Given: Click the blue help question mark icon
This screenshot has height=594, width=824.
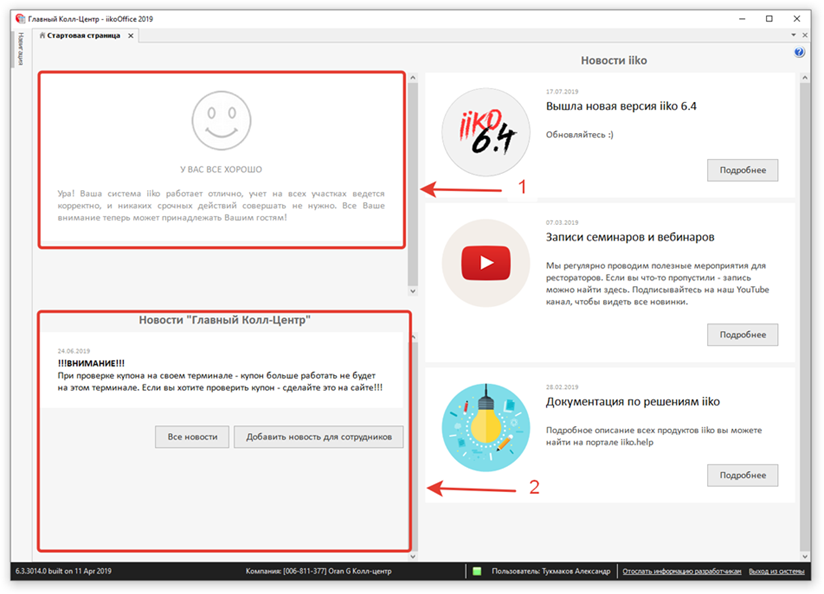Looking at the screenshot, I should point(799,52).
